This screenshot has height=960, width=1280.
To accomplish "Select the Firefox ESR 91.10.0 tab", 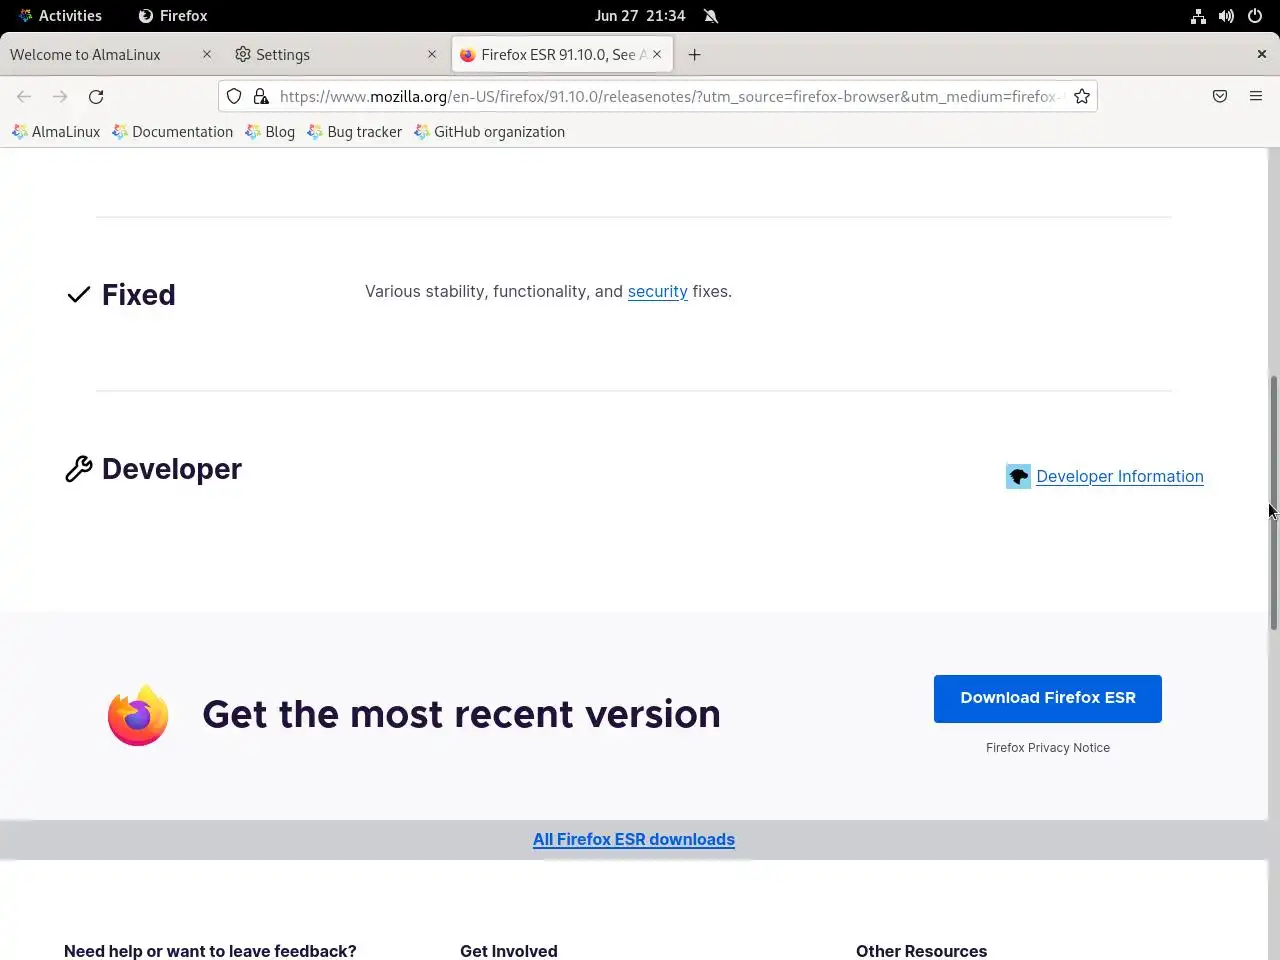I will coord(562,54).
